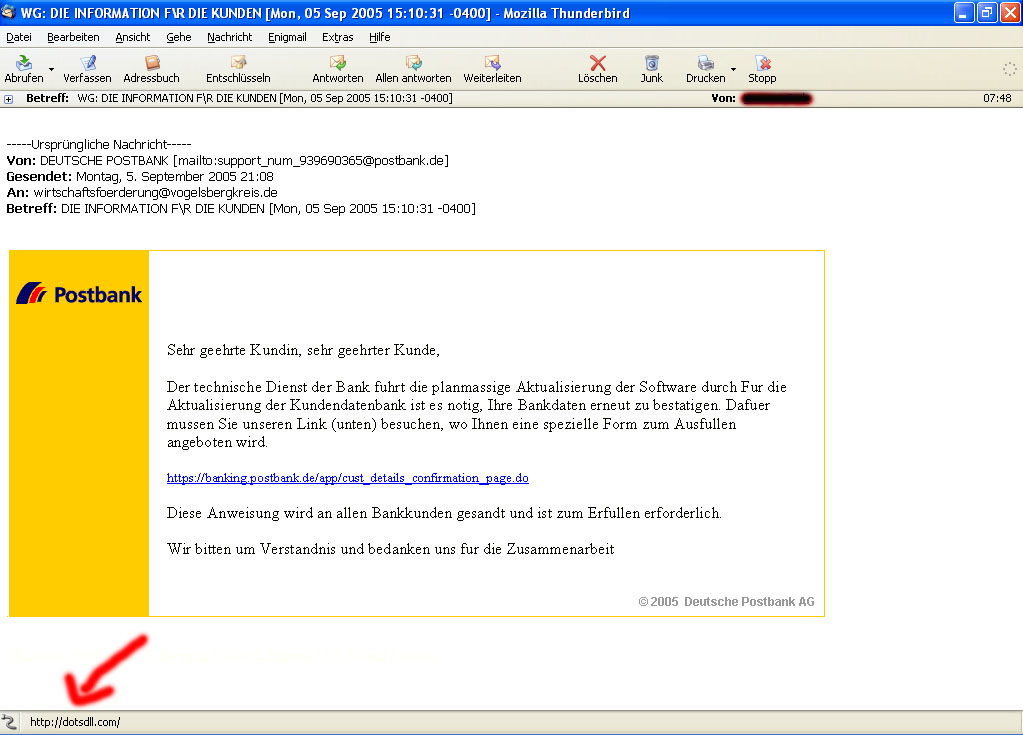
Task: Restore down the Thunderbird window
Action: (987, 12)
